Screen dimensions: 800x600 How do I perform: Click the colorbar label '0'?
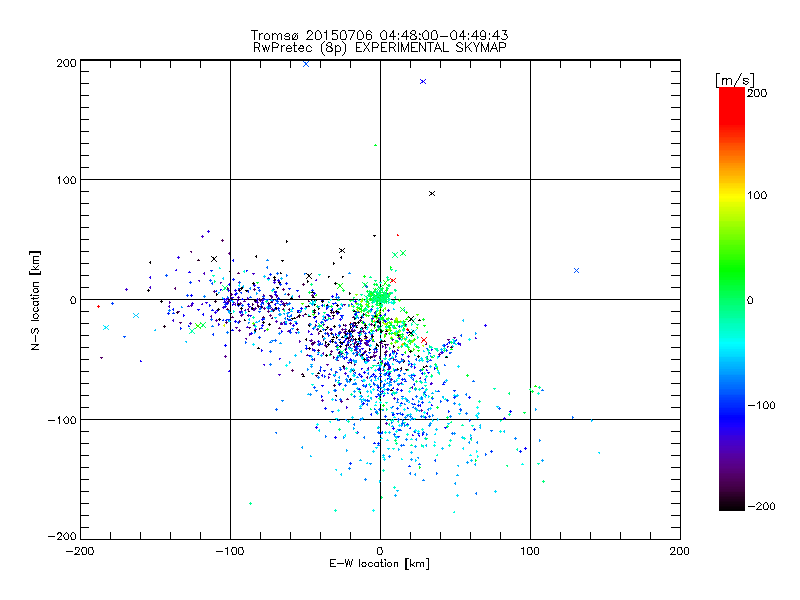coord(750,301)
